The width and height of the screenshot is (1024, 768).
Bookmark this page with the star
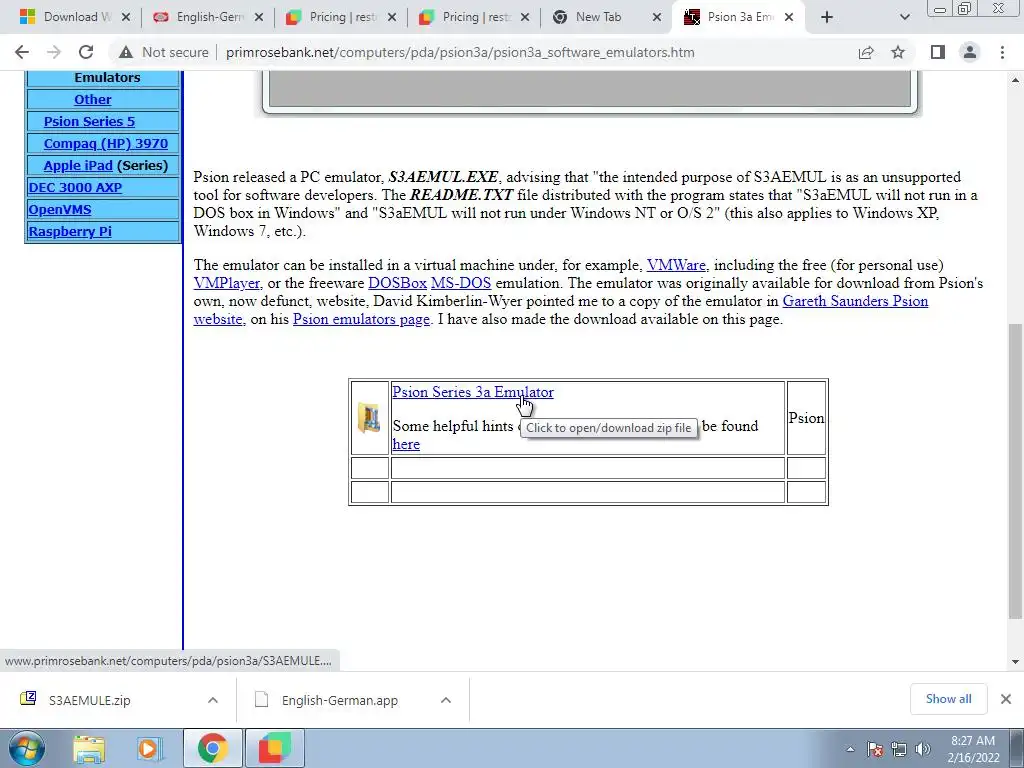(x=898, y=52)
